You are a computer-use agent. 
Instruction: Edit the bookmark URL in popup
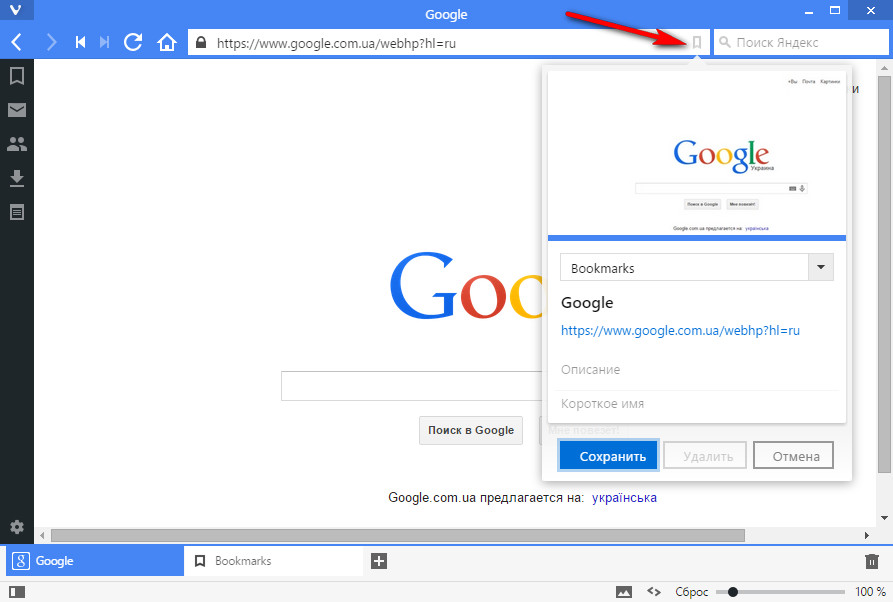coord(681,331)
